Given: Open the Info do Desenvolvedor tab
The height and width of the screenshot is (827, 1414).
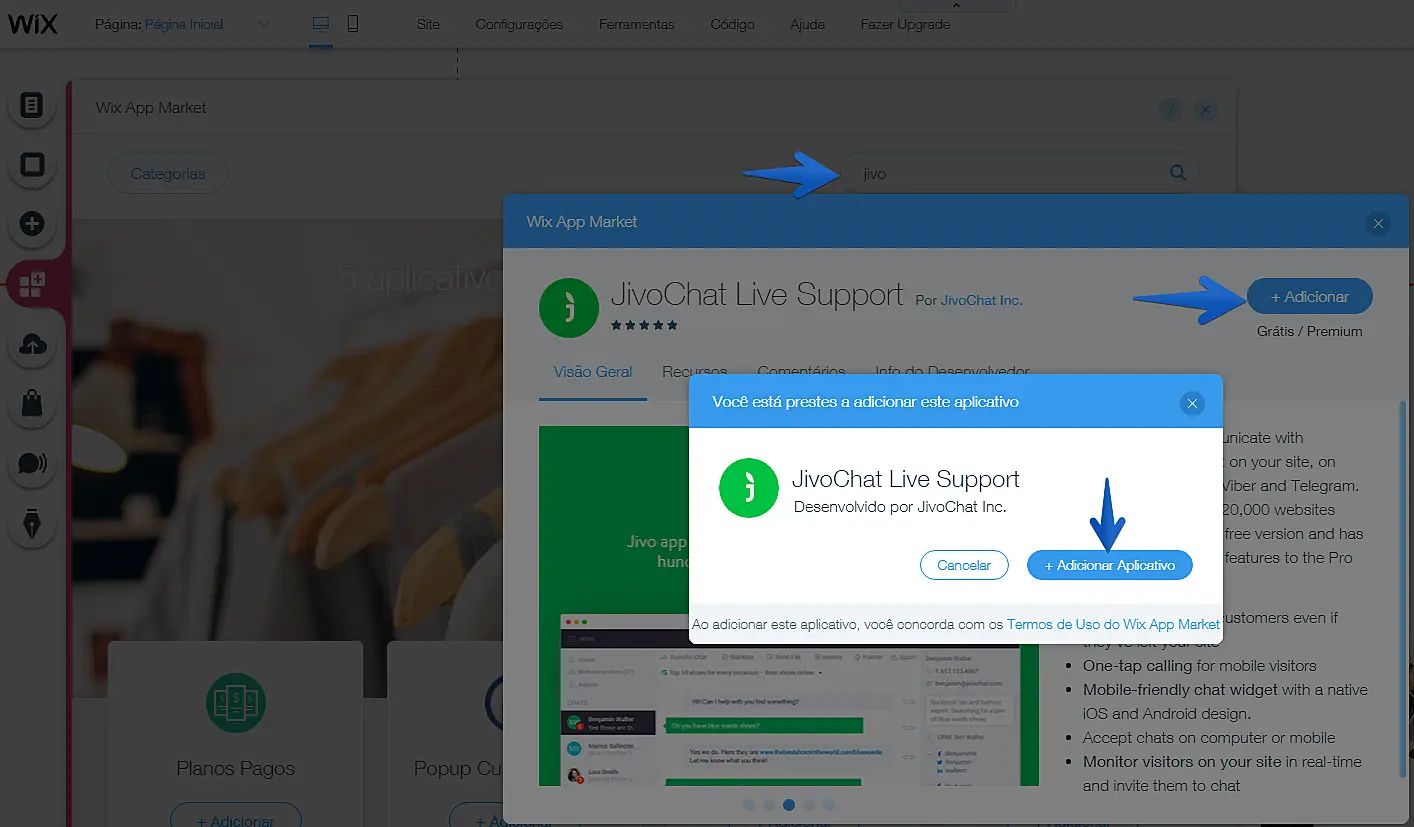Looking at the screenshot, I should (x=952, y=372).
